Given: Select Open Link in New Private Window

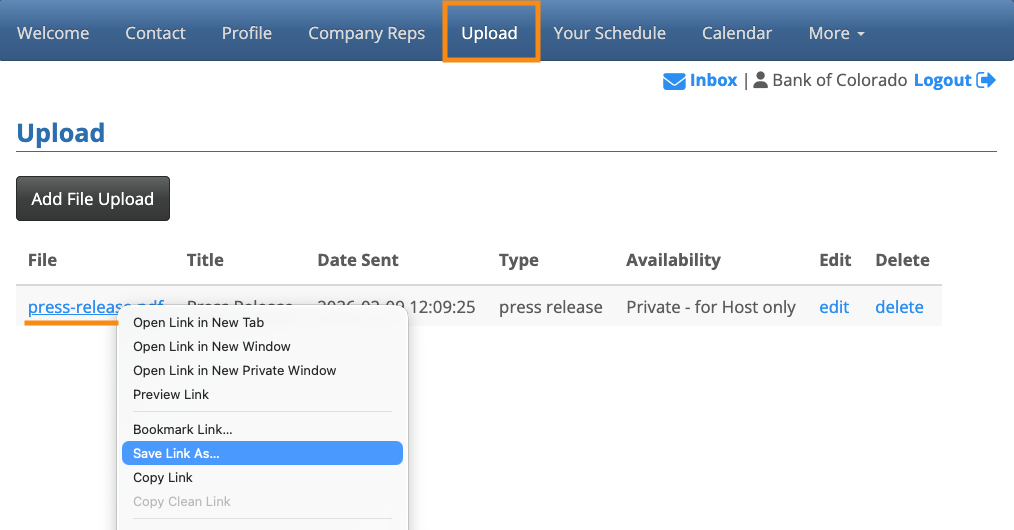Looking at the screenshot, I should click(234, 371).
